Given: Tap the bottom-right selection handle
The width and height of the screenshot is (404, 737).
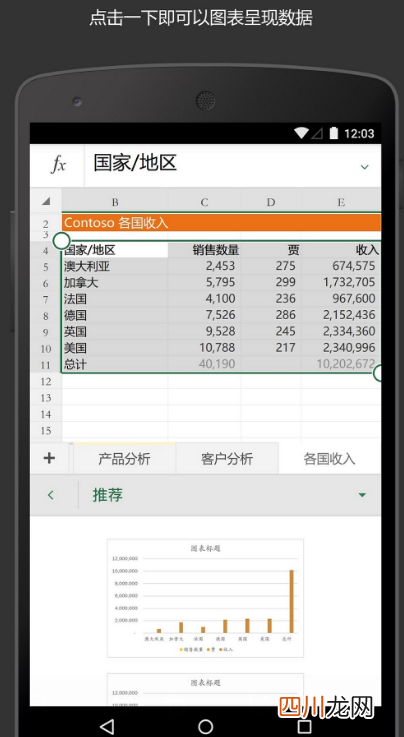Looking at the screenshot, I should pos(379,374).
